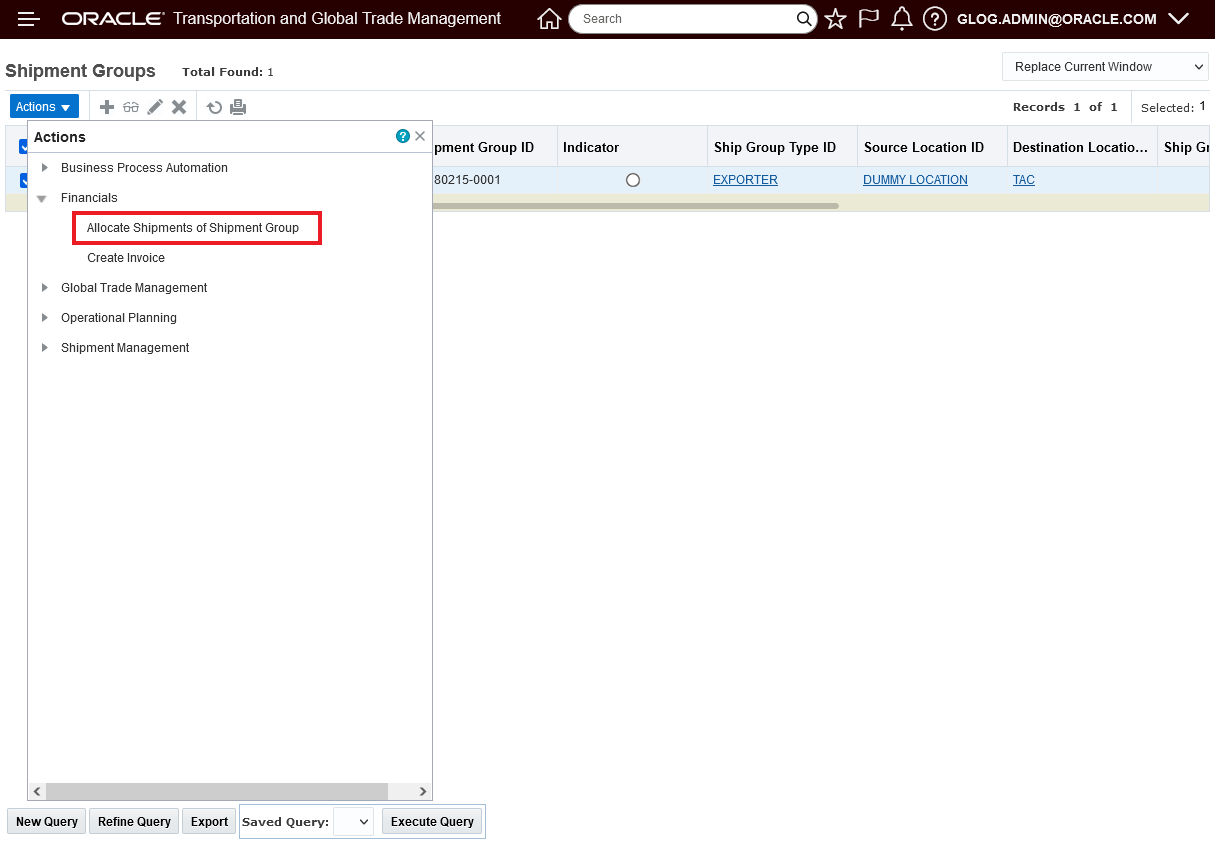
Task: Select Create Invoice action
Action: pyautogui.click(x=126, y=258)
